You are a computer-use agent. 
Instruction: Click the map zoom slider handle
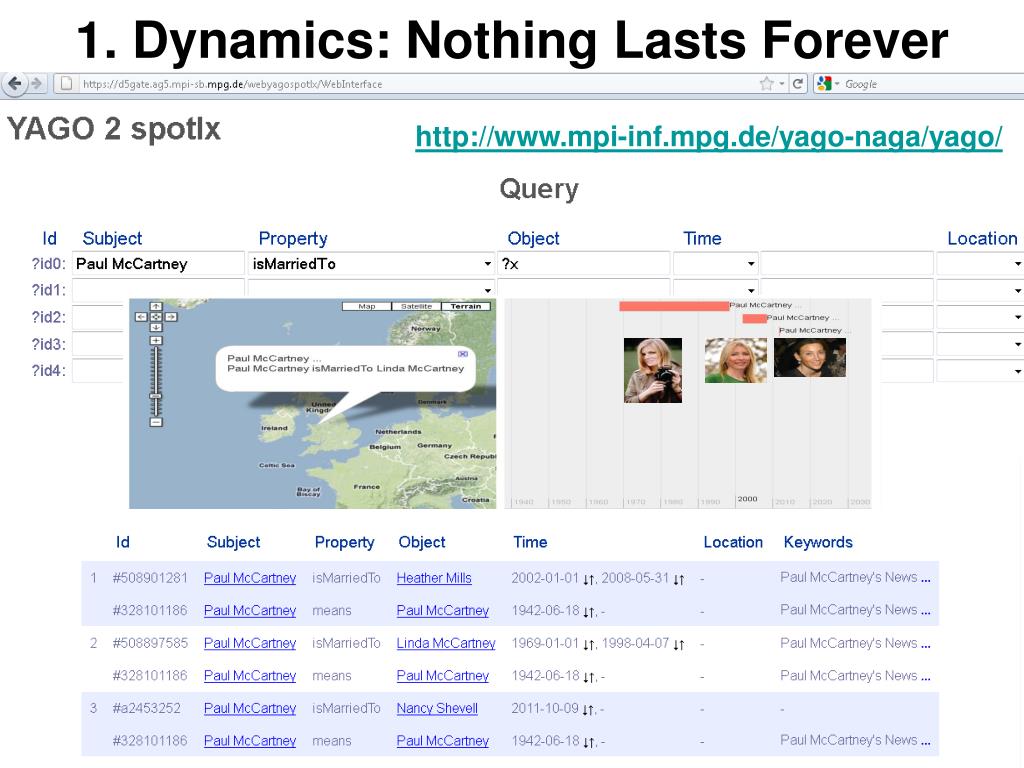pyautogui.click(x=156, y=396)
